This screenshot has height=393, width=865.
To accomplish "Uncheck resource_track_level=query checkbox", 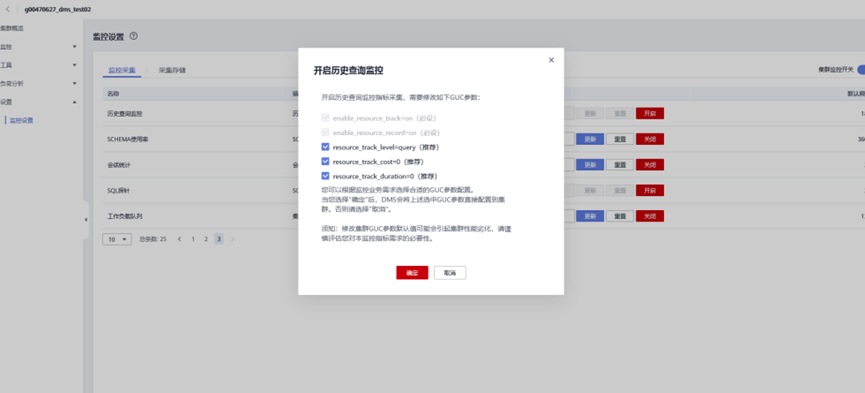I will [325, 147].
